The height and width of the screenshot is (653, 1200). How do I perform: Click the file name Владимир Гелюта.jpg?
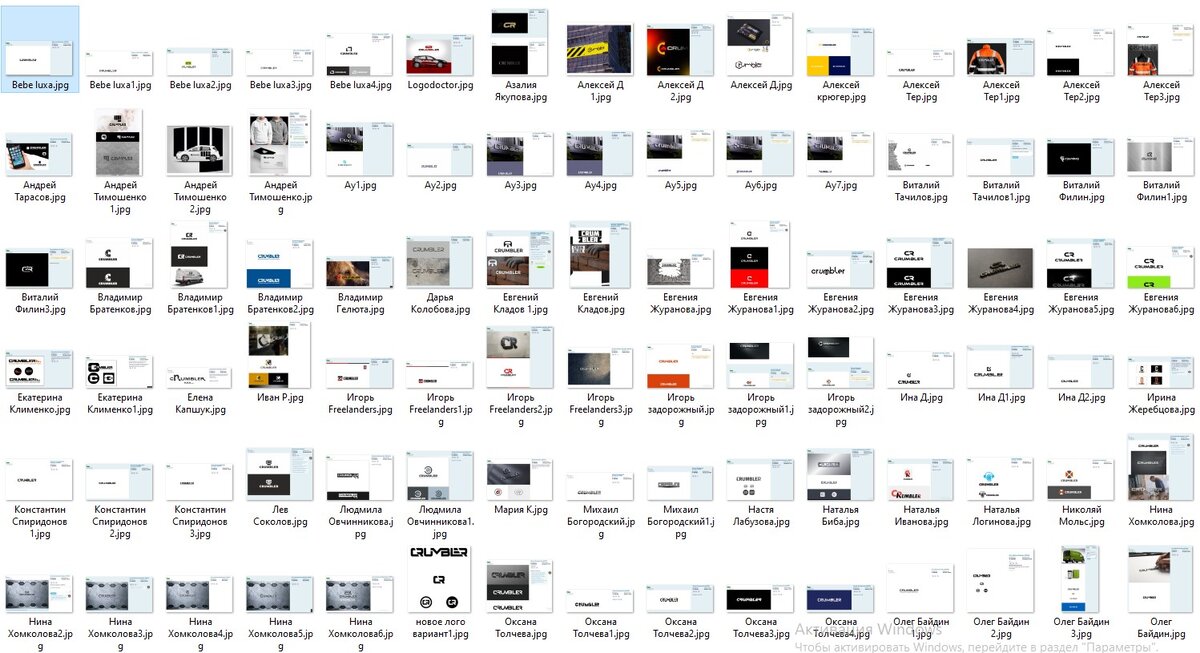(360, 303)
